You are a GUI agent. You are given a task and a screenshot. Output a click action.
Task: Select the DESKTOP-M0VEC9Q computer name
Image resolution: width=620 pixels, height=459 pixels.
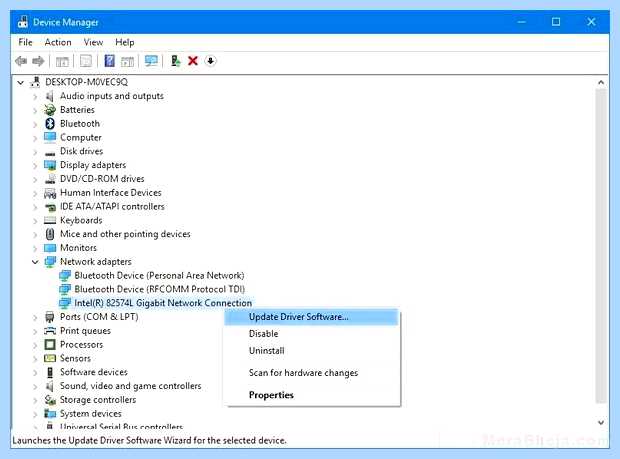86,82
